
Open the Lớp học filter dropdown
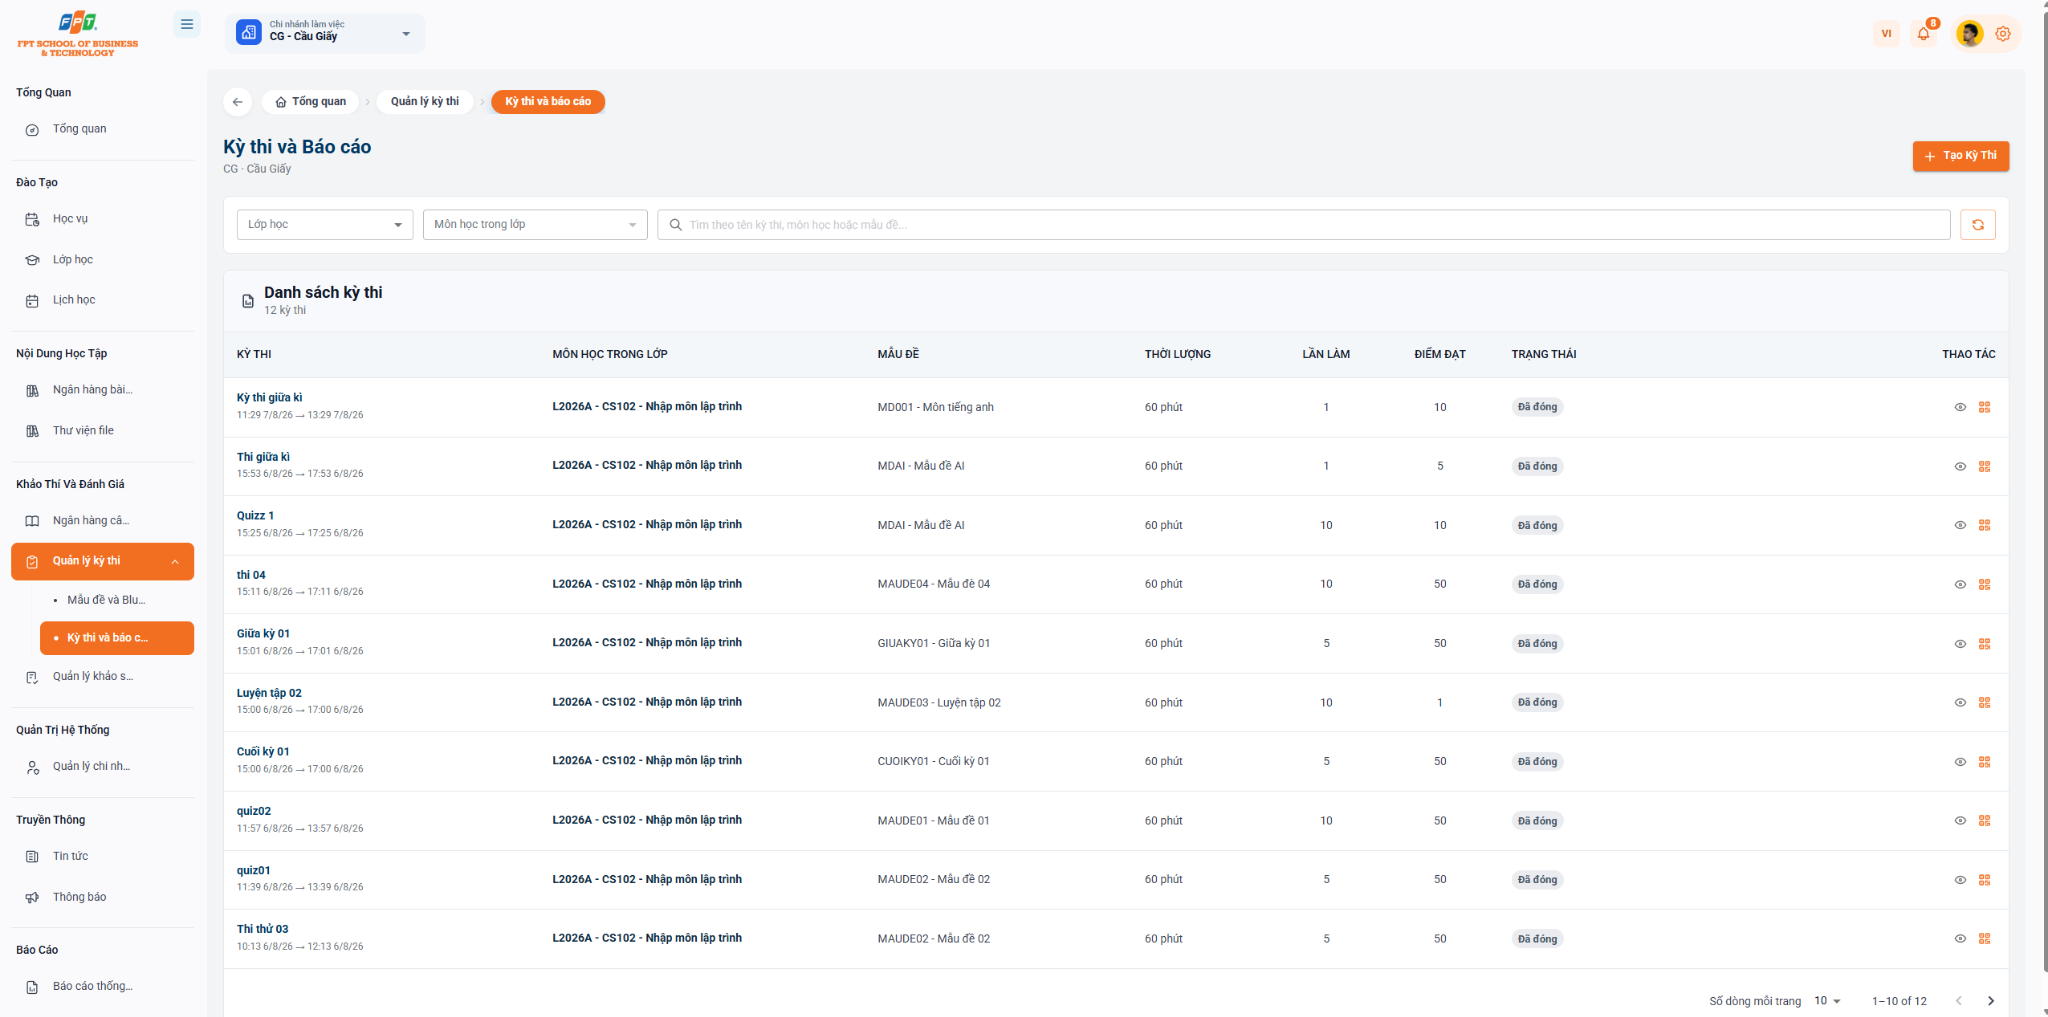(325, 225)
